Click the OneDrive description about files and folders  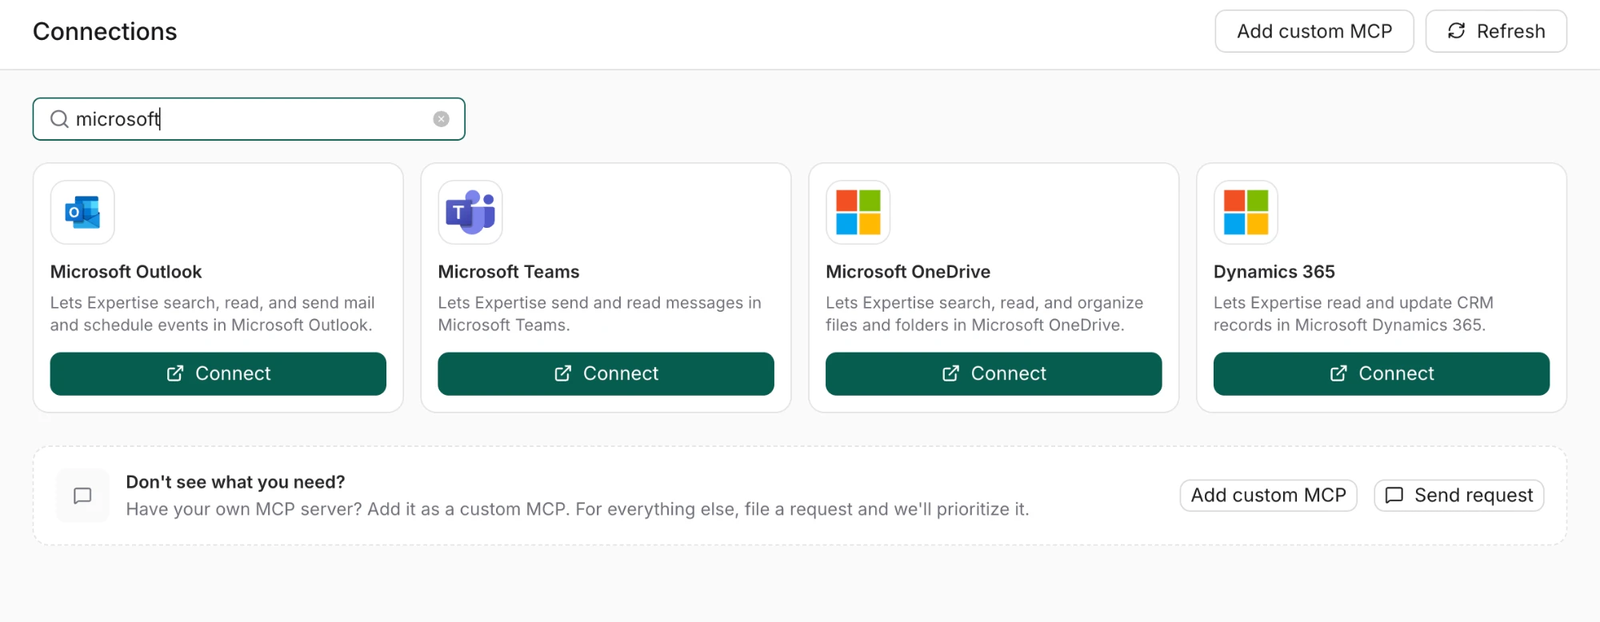[985, 314]
